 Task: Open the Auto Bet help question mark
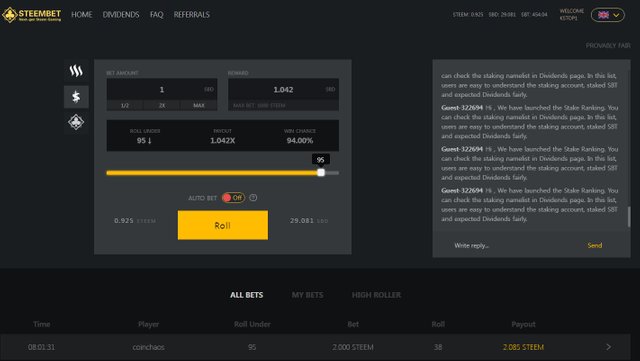pyautogui.click(x=253, y=198)
